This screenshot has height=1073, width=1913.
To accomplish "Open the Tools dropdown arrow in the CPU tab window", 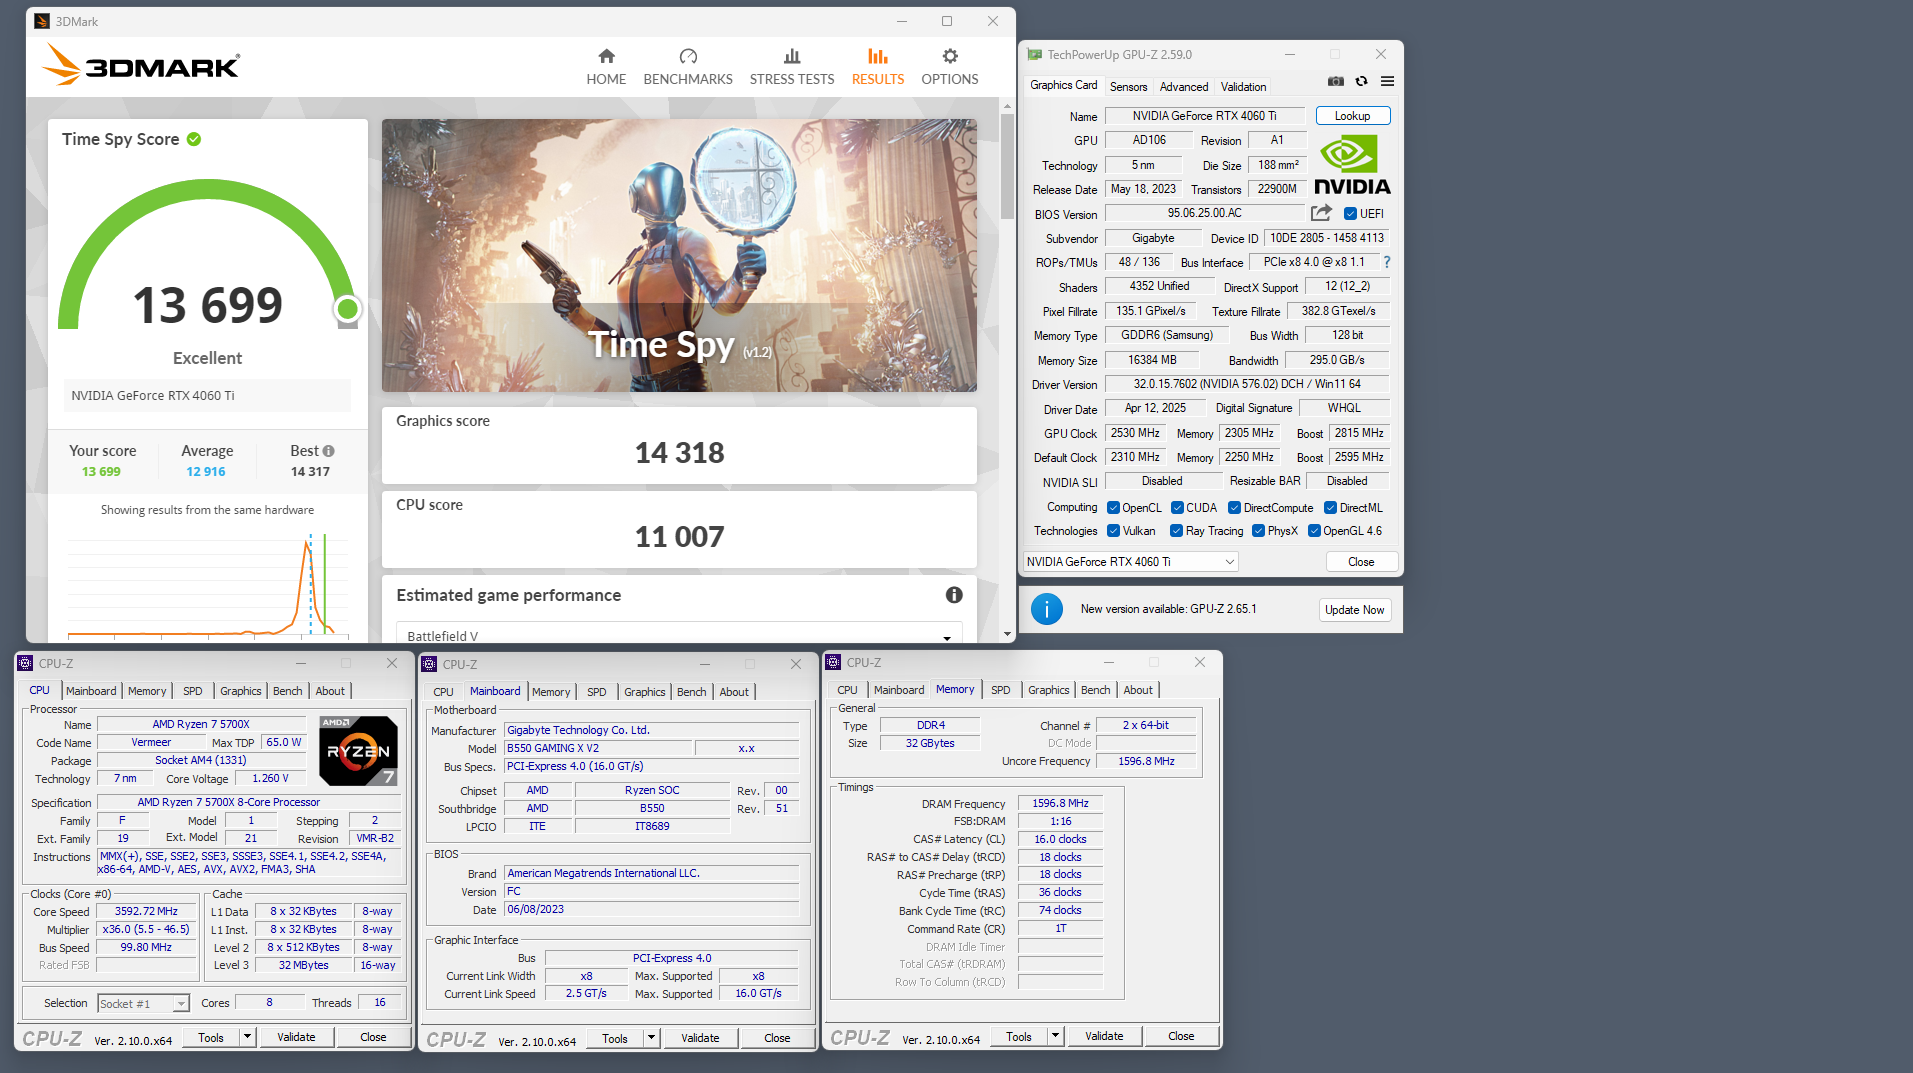I will pyautogui.click(x=247, y=1037).
